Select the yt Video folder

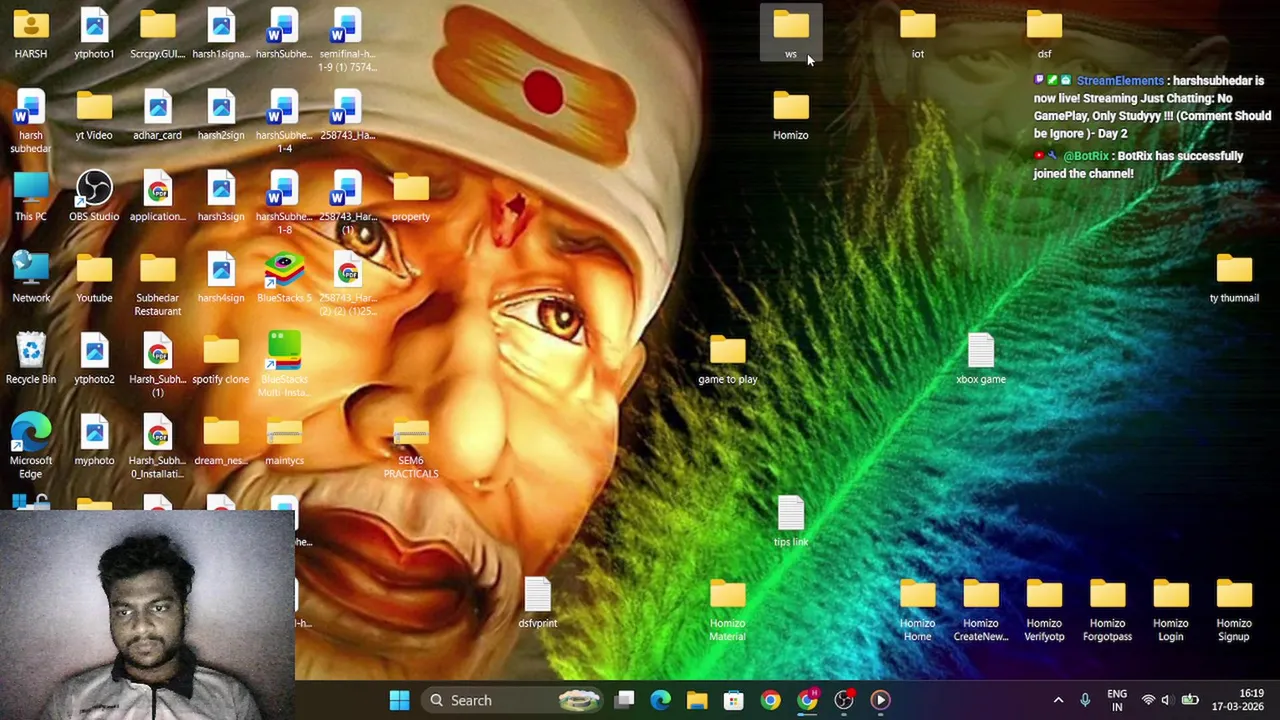(x=94, y=115)
